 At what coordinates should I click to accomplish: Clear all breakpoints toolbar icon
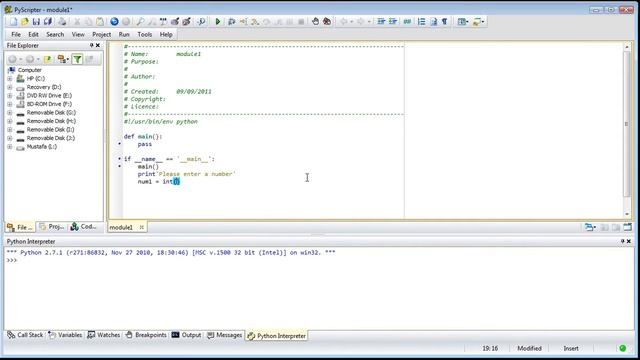(327, 22)
